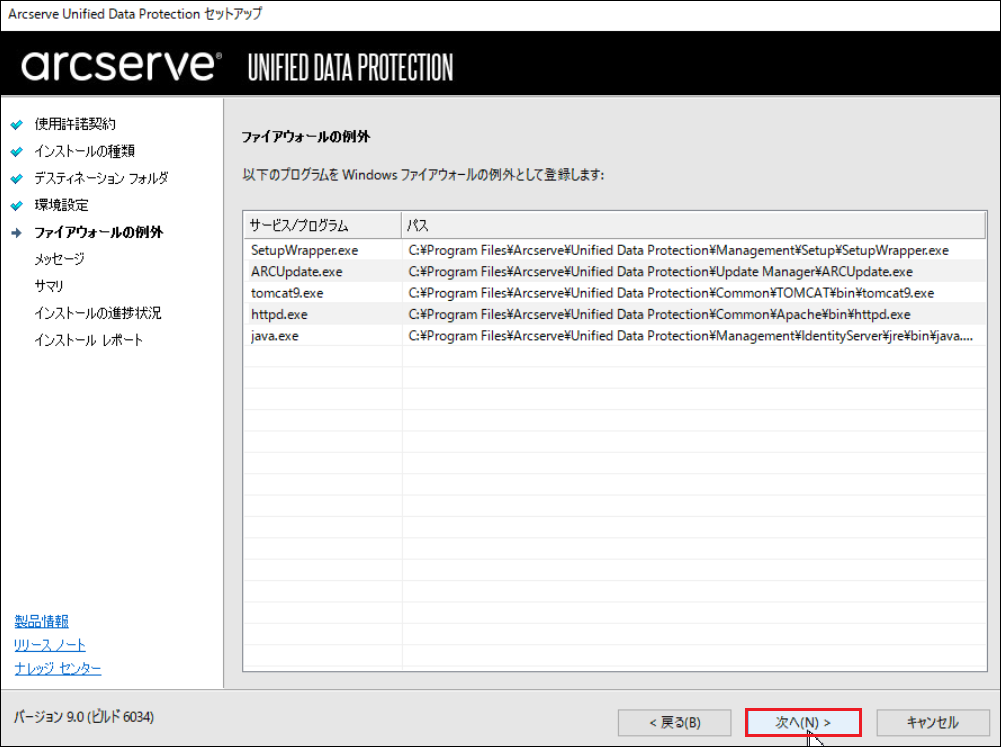Image resolution: width=1001 pixels, height=747 pixels.
Task: Select the SetupWrapper.exe row
Action: coord(615,250)
